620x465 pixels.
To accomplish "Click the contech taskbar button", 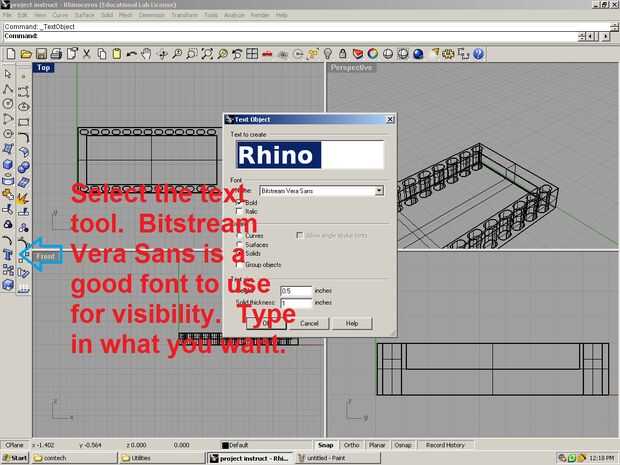I will click(x=74, y=458).
